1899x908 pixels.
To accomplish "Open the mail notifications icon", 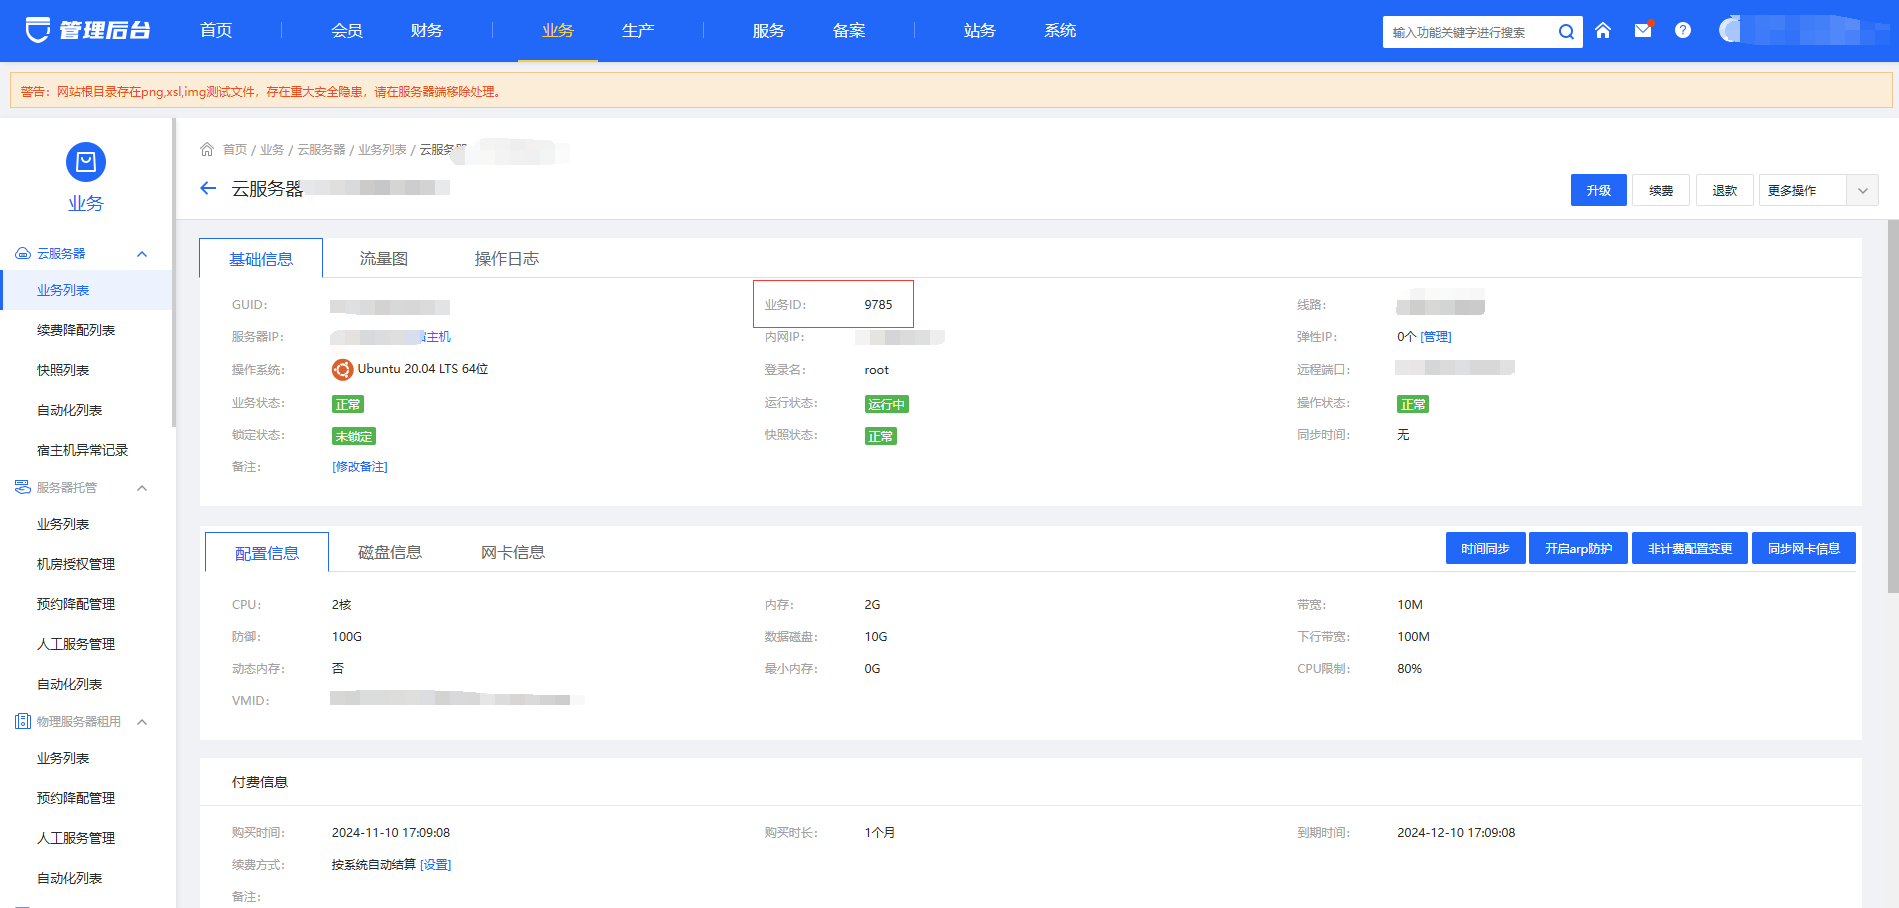I will 1643,31.
